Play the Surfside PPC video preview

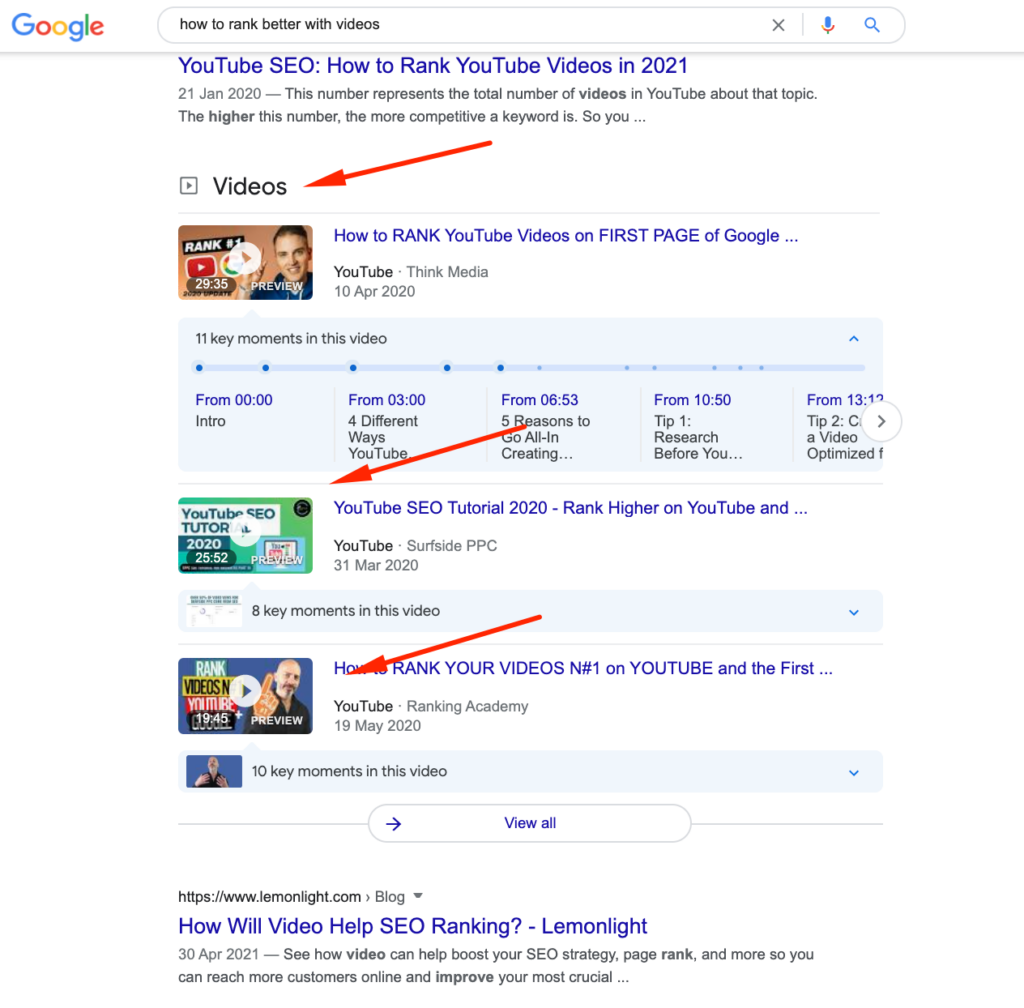245,535
